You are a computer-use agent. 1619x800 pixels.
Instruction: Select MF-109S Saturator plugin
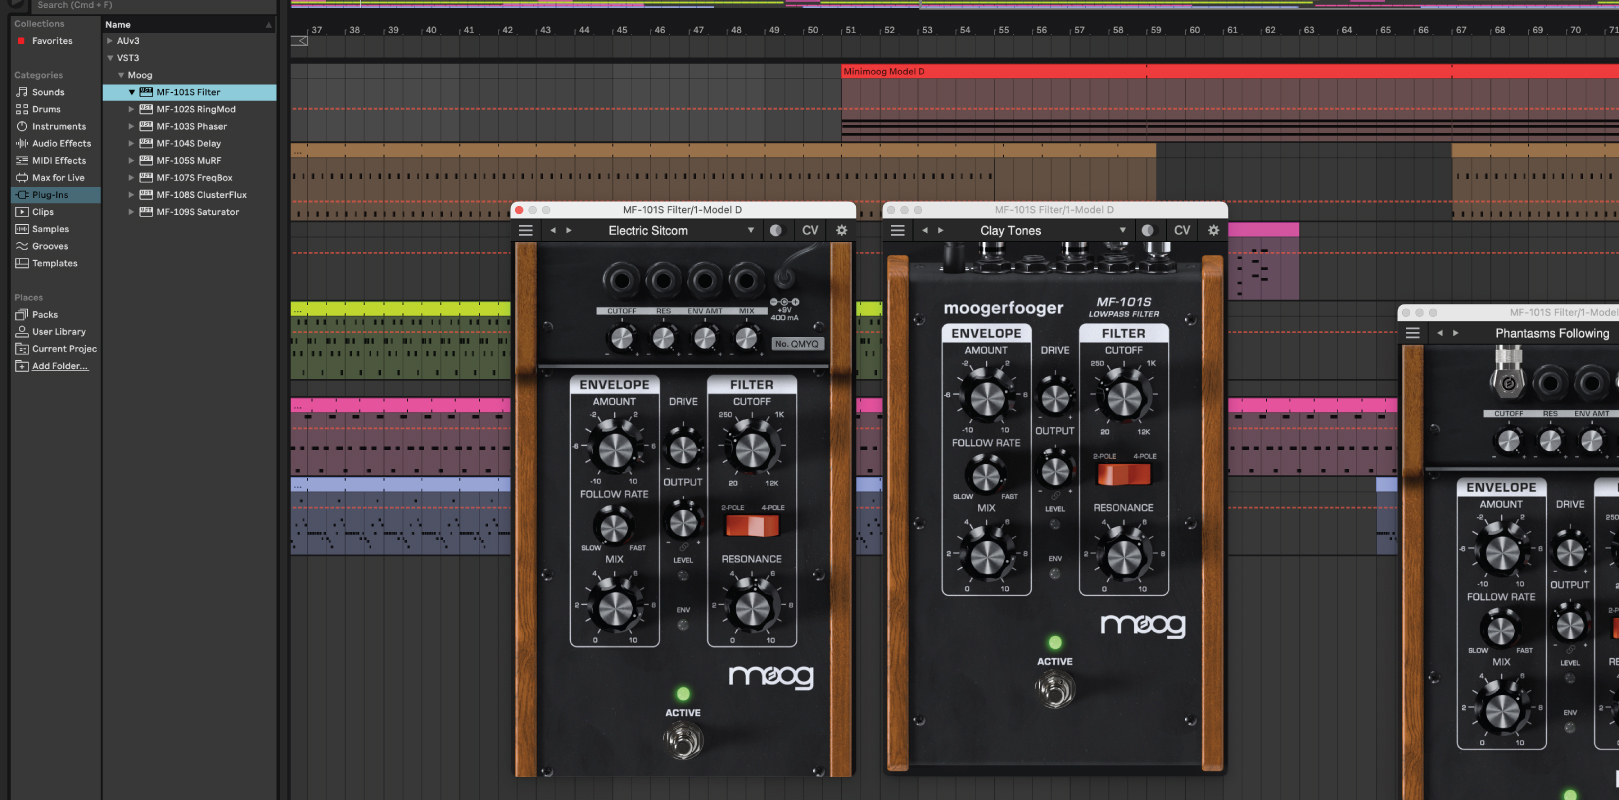(x=197, y=212)
